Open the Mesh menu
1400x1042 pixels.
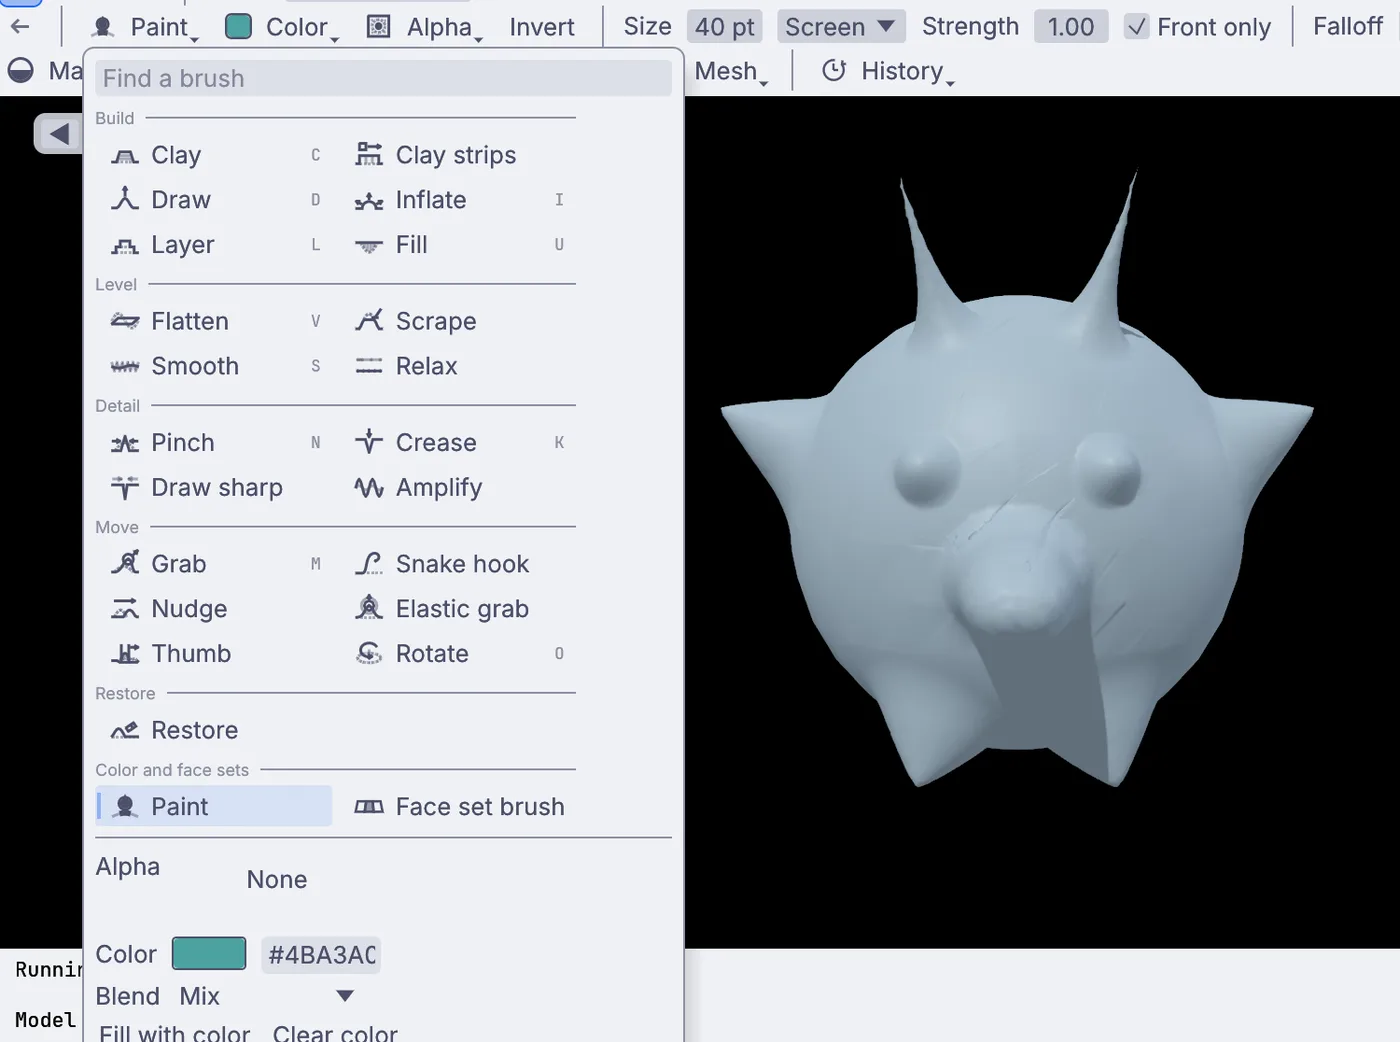[731, 71]
